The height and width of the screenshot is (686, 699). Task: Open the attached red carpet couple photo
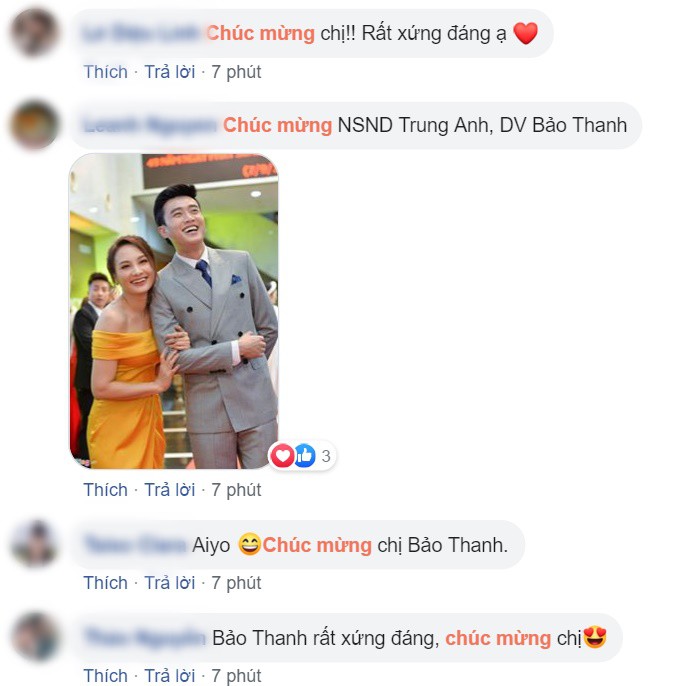(x=174, y=311)
